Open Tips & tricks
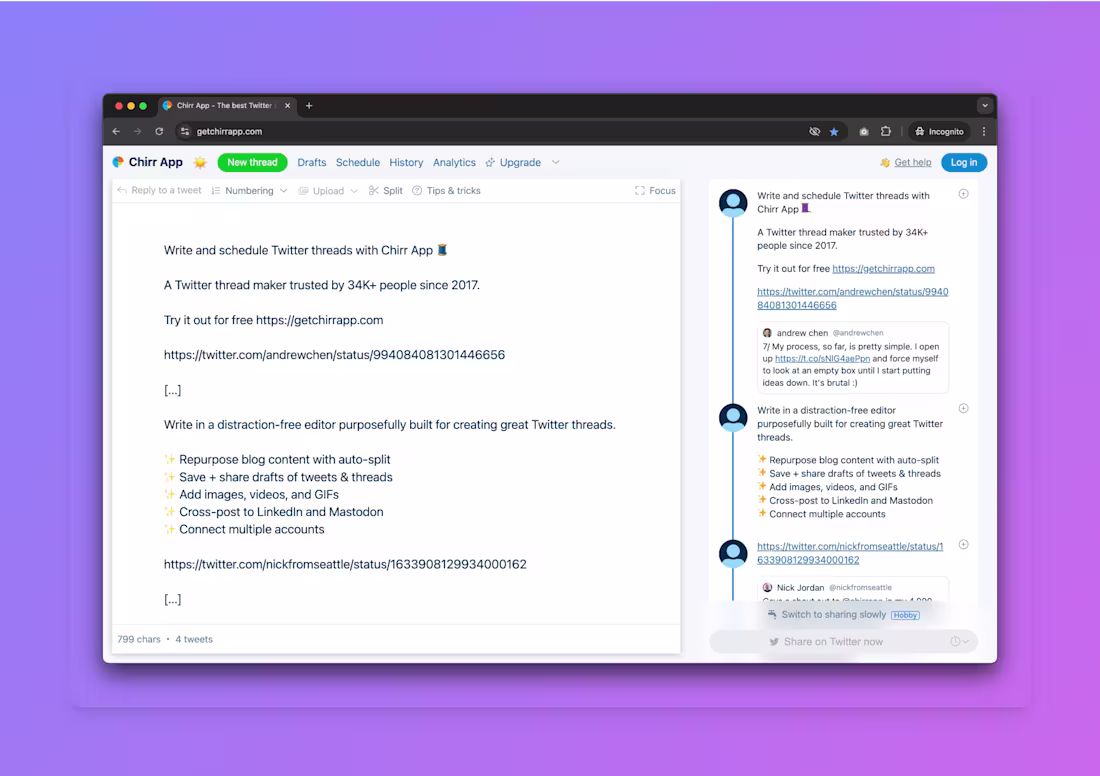Viewport: 1100px width, 776px height. point(446,190)
